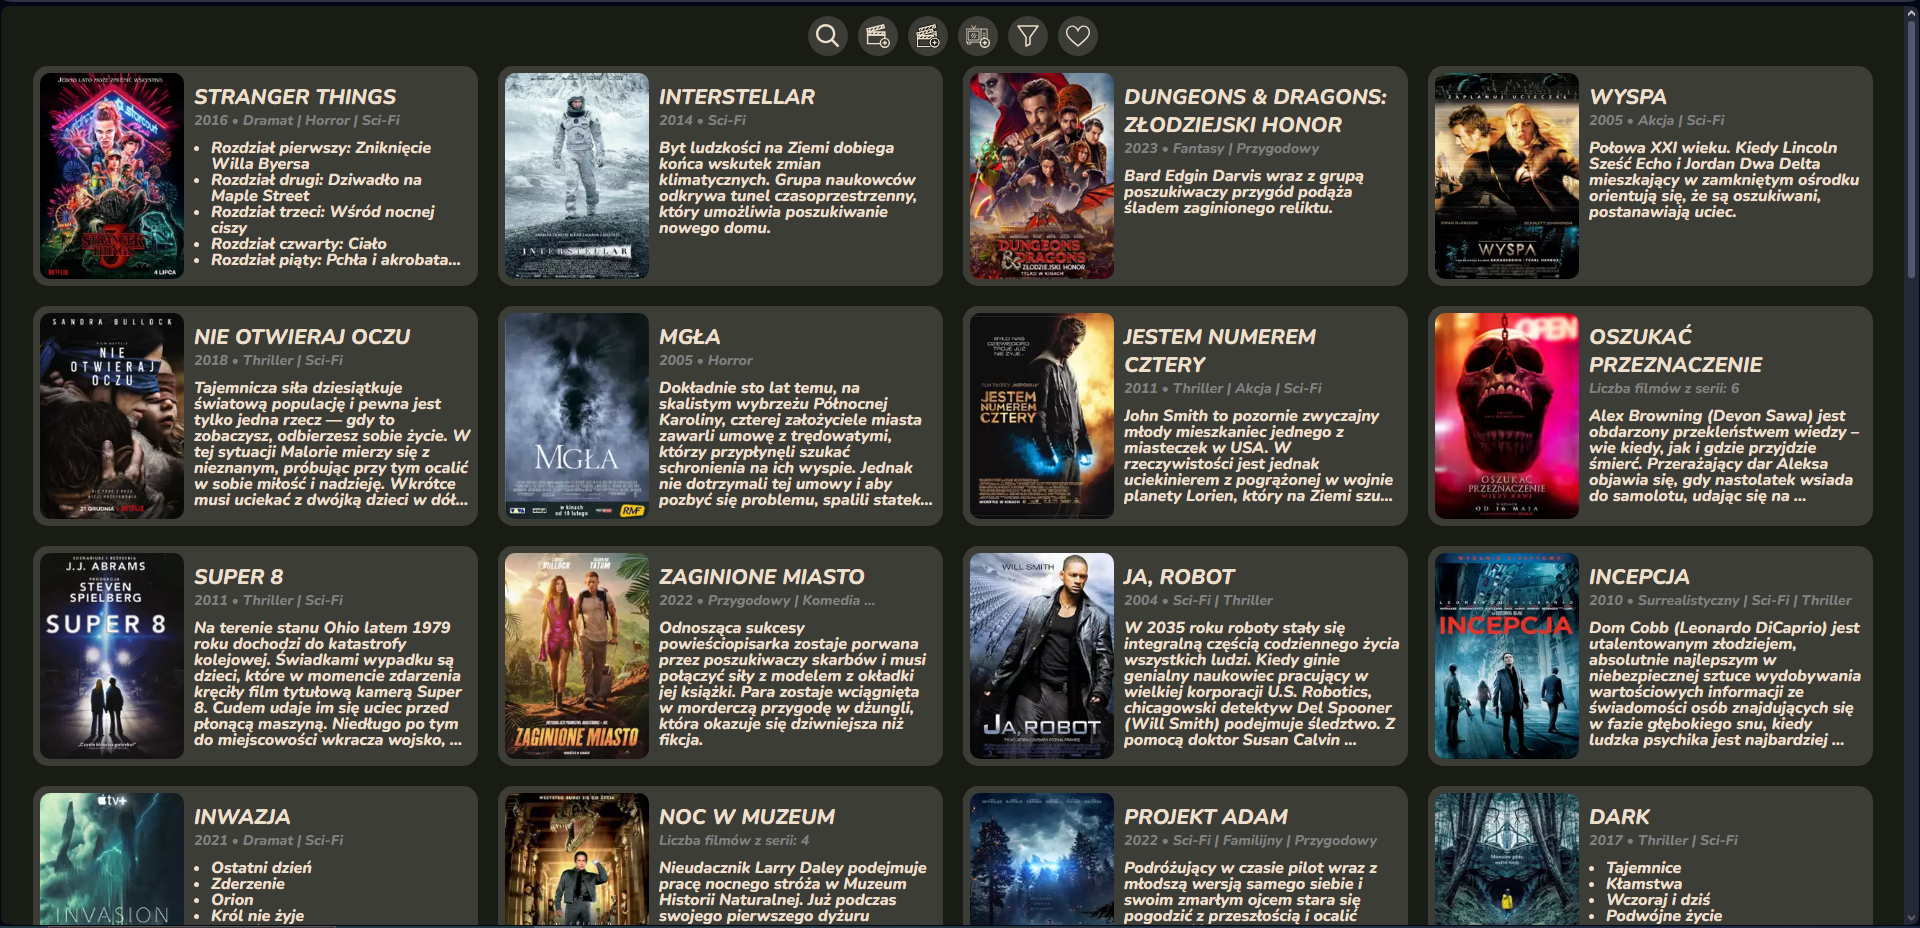The image size is (1920, 928).
Task: Open the Dark poster
Action: tap(1507, 860)
